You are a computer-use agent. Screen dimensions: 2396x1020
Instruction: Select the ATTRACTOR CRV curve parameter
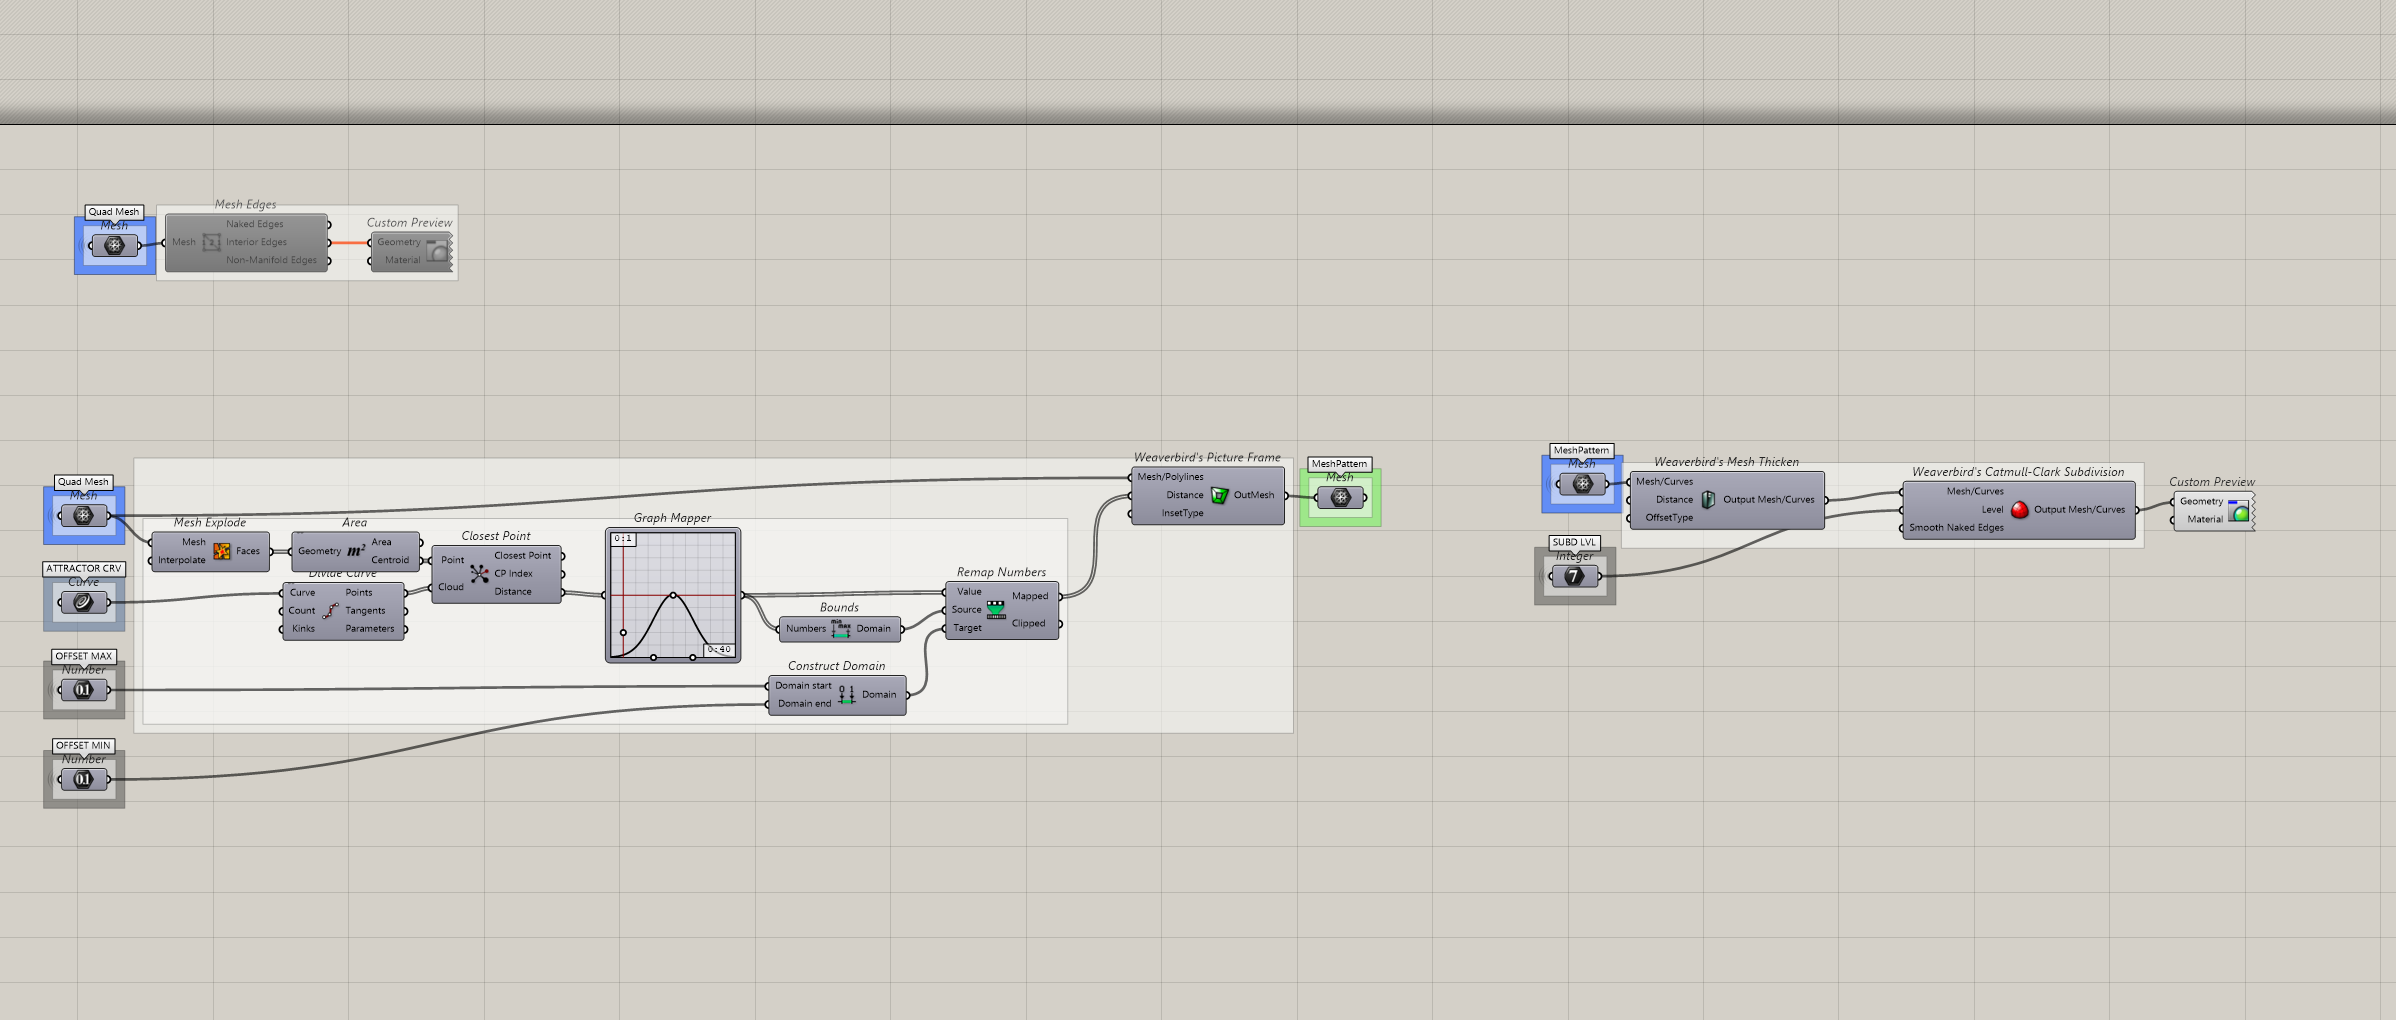[x=84, y=602]
